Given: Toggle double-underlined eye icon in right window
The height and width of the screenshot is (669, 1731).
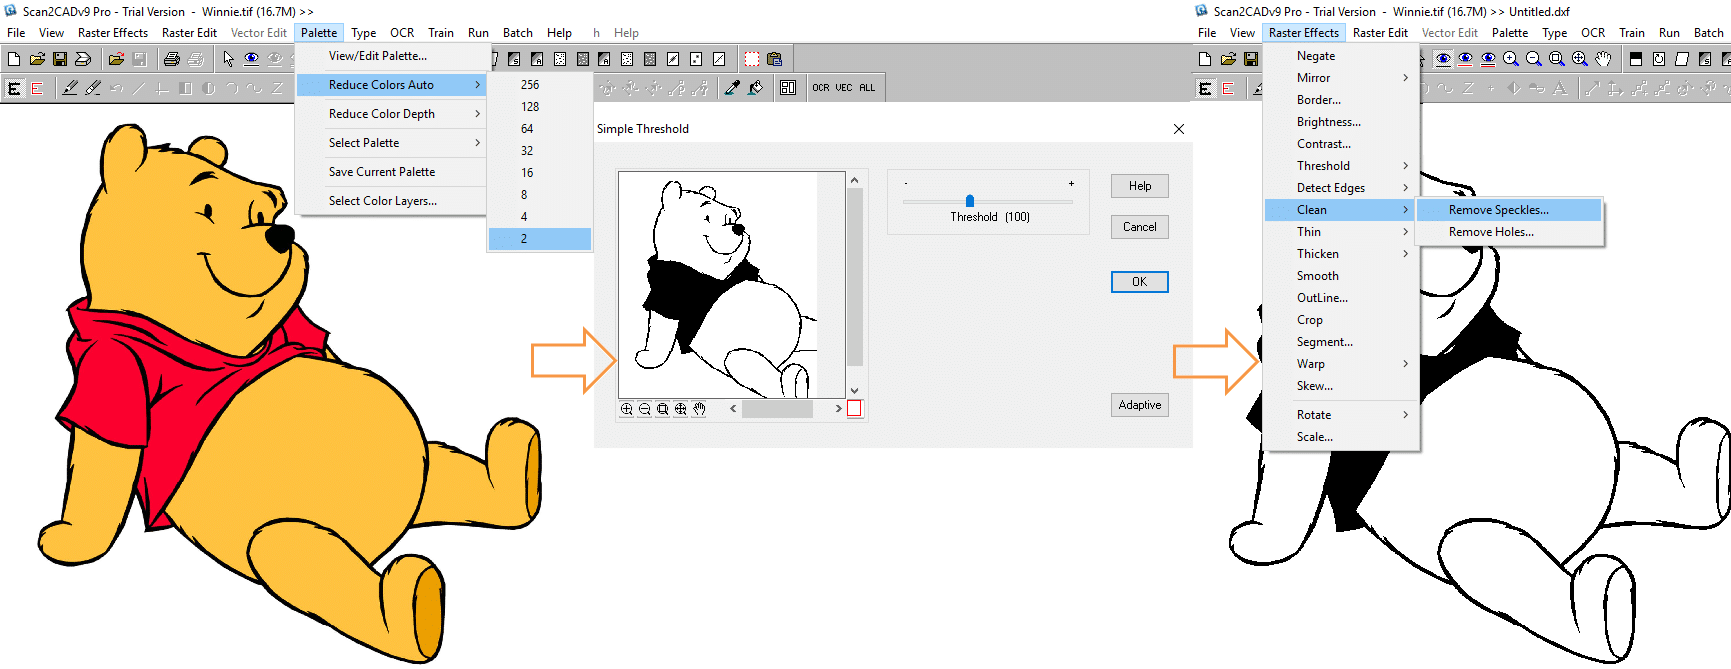Looking at the screenshot, I should click(1488, 59).
